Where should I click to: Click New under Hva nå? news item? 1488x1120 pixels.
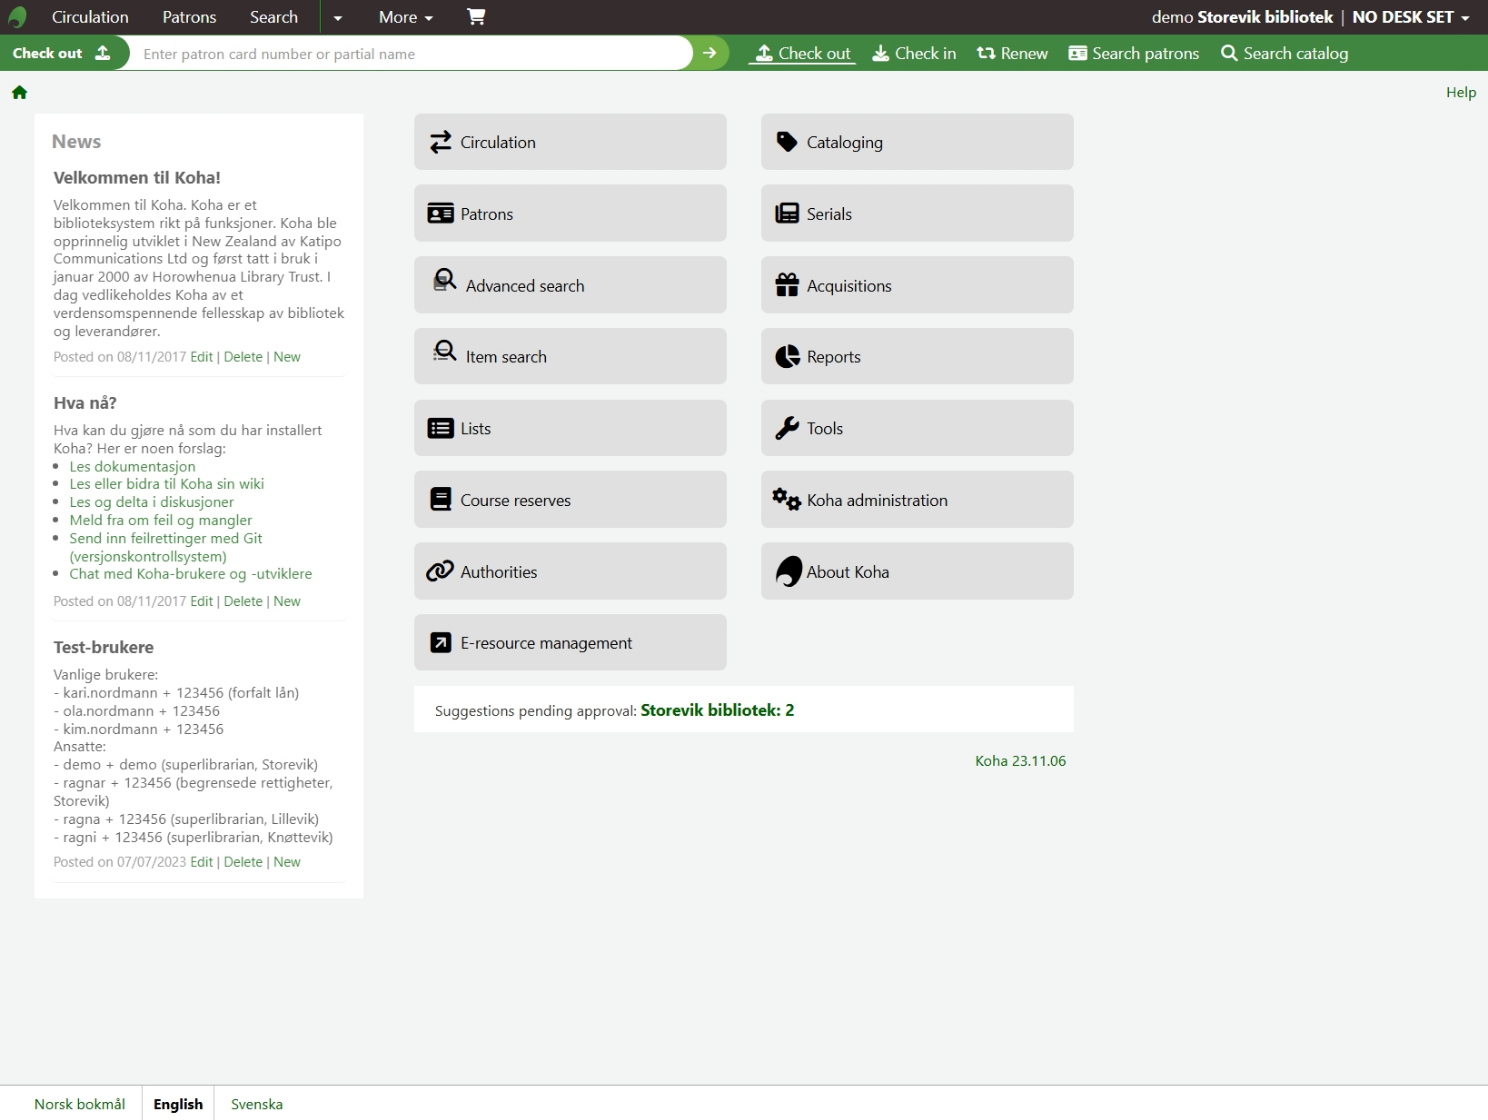(x=287, y=601)
